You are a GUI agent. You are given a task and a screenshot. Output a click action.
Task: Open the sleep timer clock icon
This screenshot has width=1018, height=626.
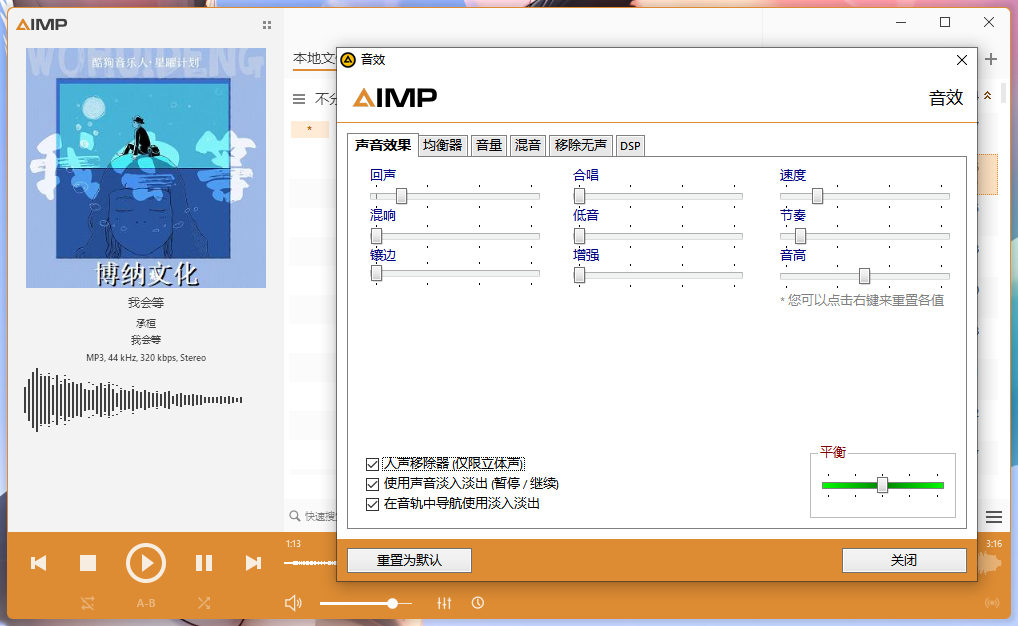[478, 603]
